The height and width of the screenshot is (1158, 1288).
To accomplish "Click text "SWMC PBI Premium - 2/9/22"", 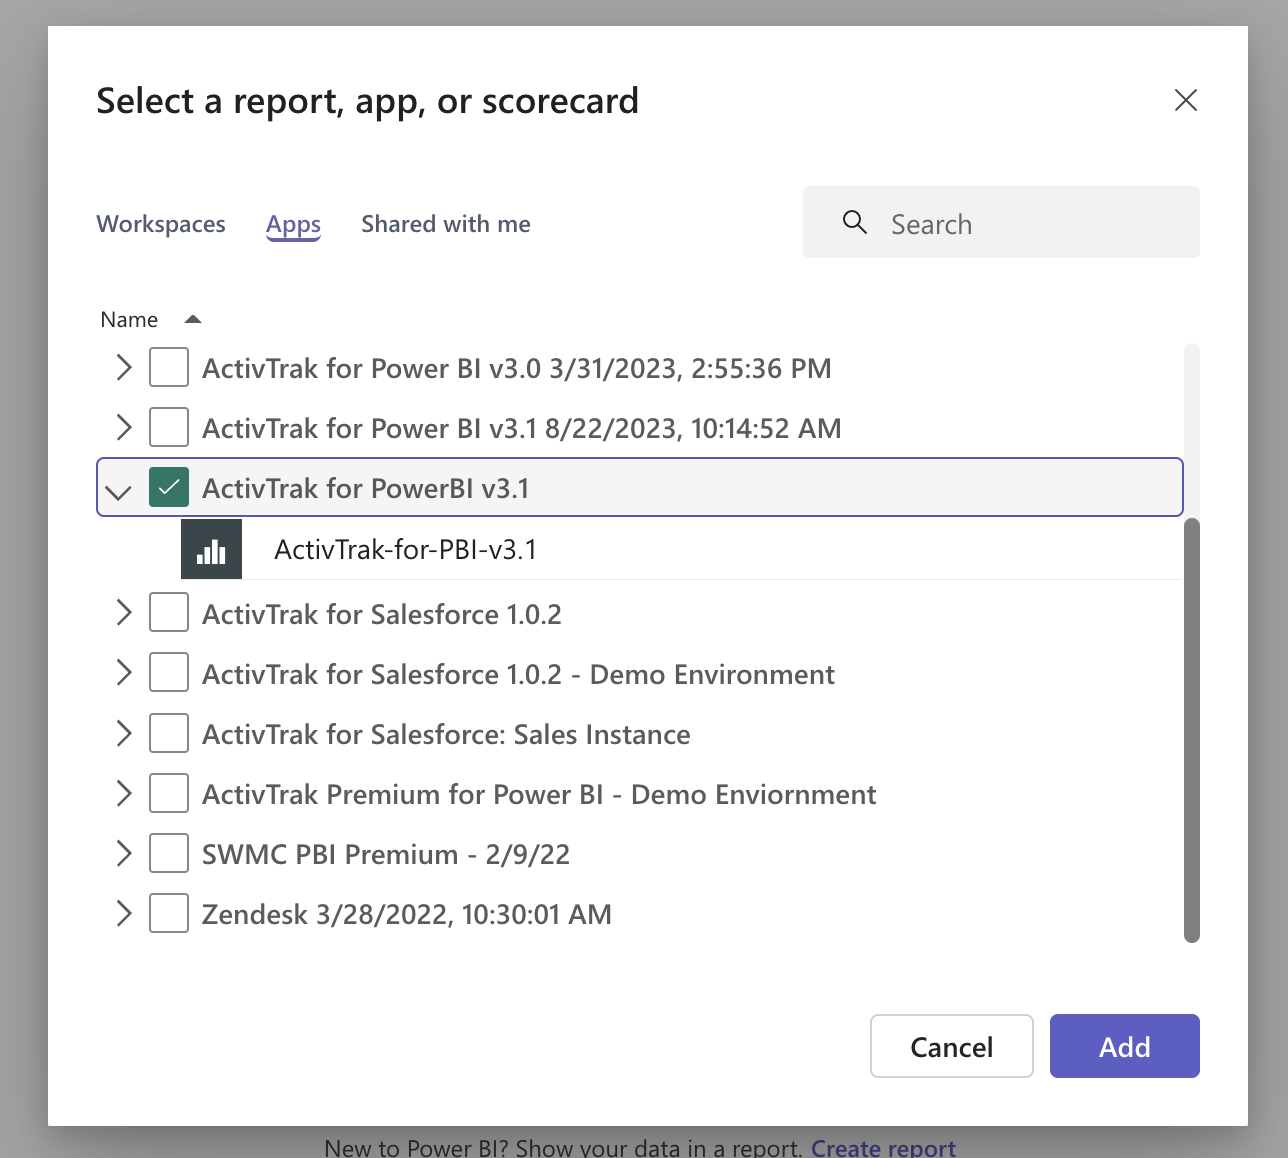I will 386,854.
